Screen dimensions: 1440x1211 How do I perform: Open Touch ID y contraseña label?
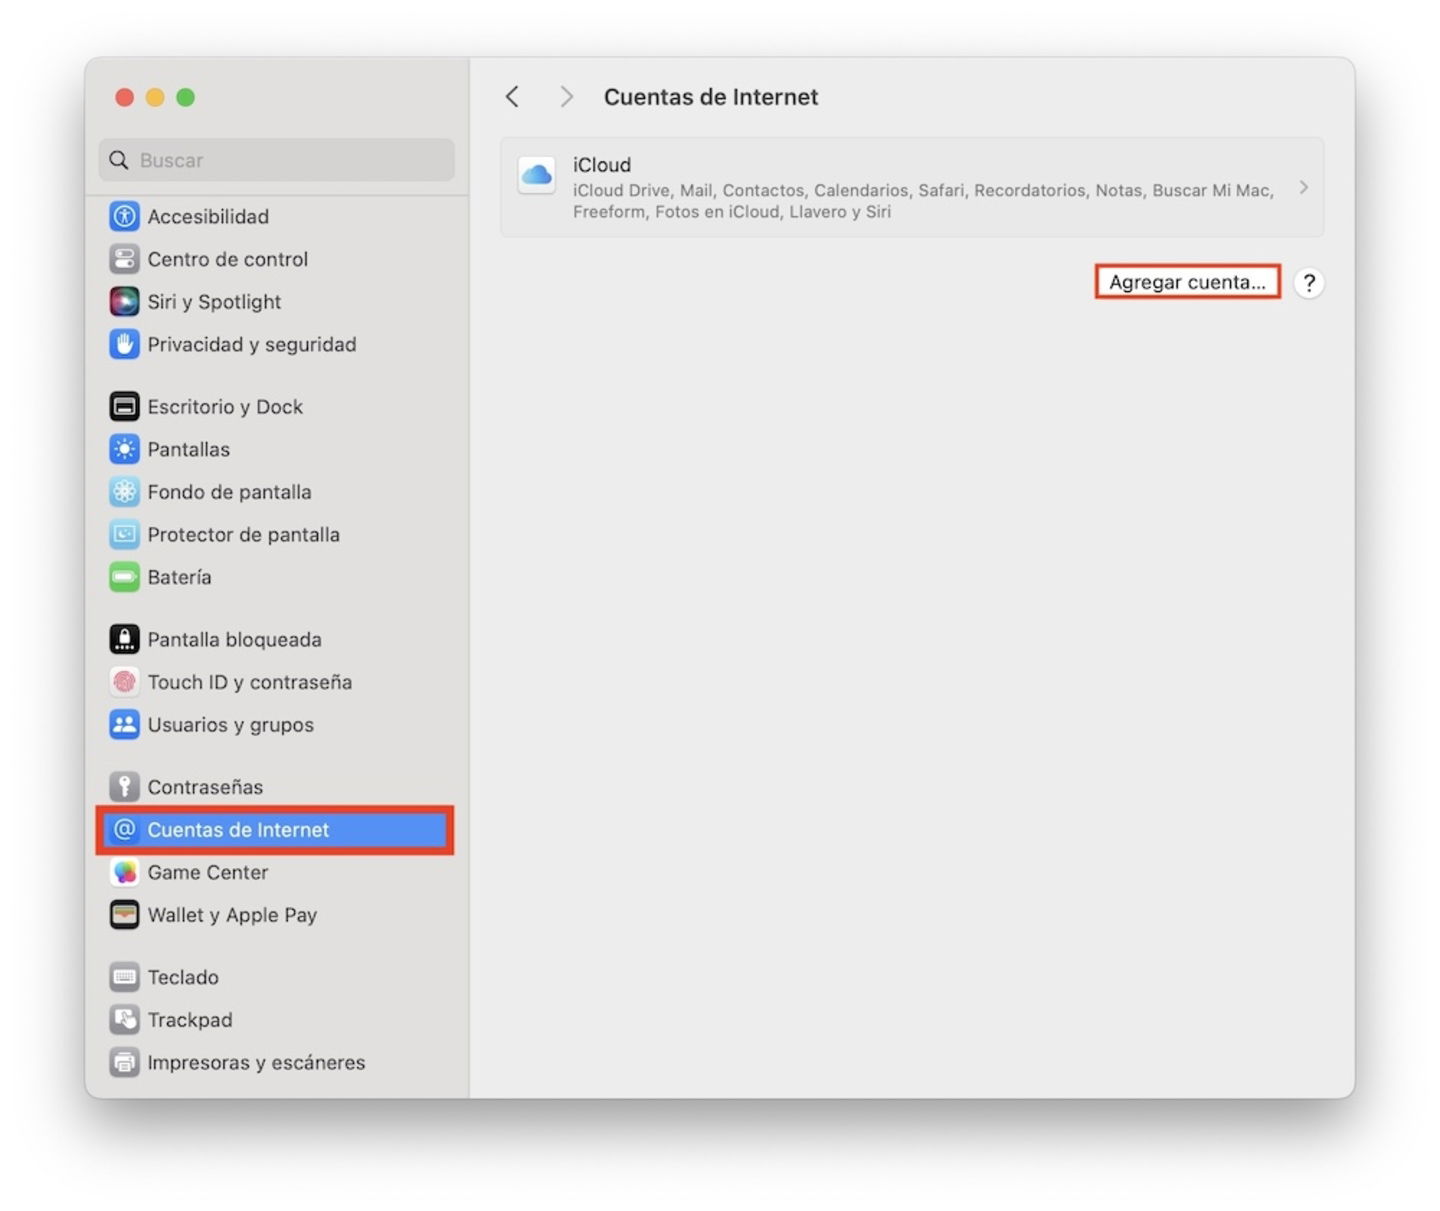[x=250, y=682]
